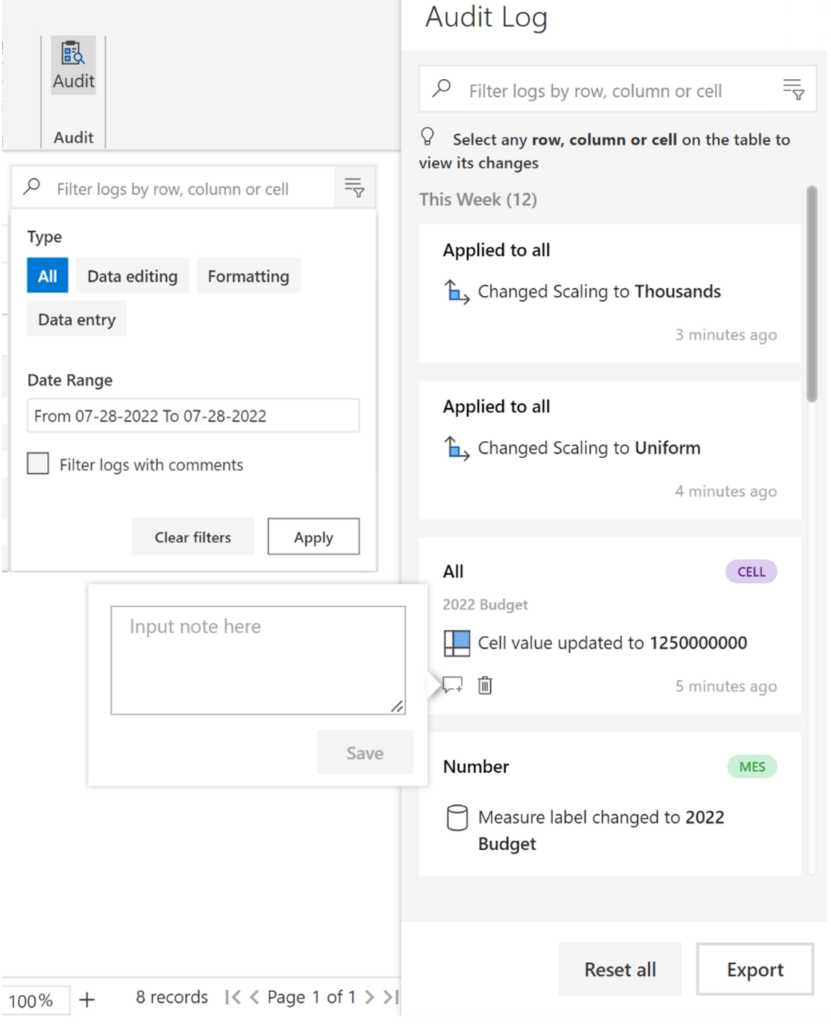Open the comment icon under the cell value entry
831x1024 pixels.
tap(452, 685)
